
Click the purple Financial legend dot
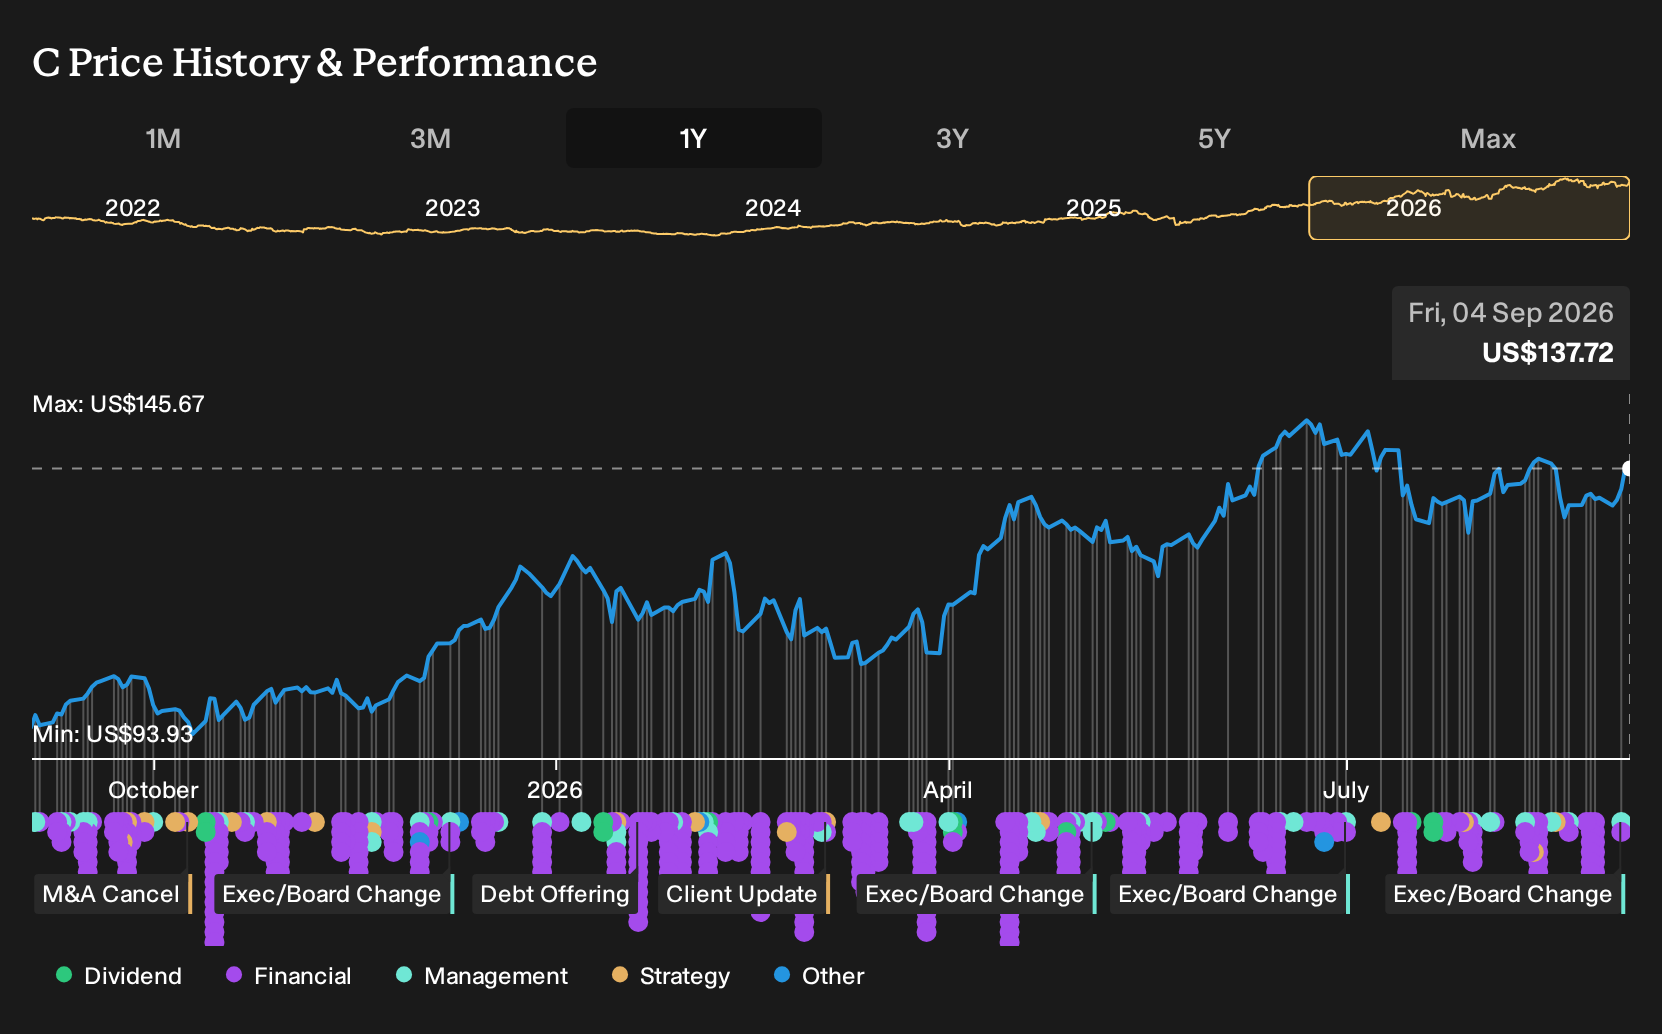pyautogui.click(x=234, y=975)
